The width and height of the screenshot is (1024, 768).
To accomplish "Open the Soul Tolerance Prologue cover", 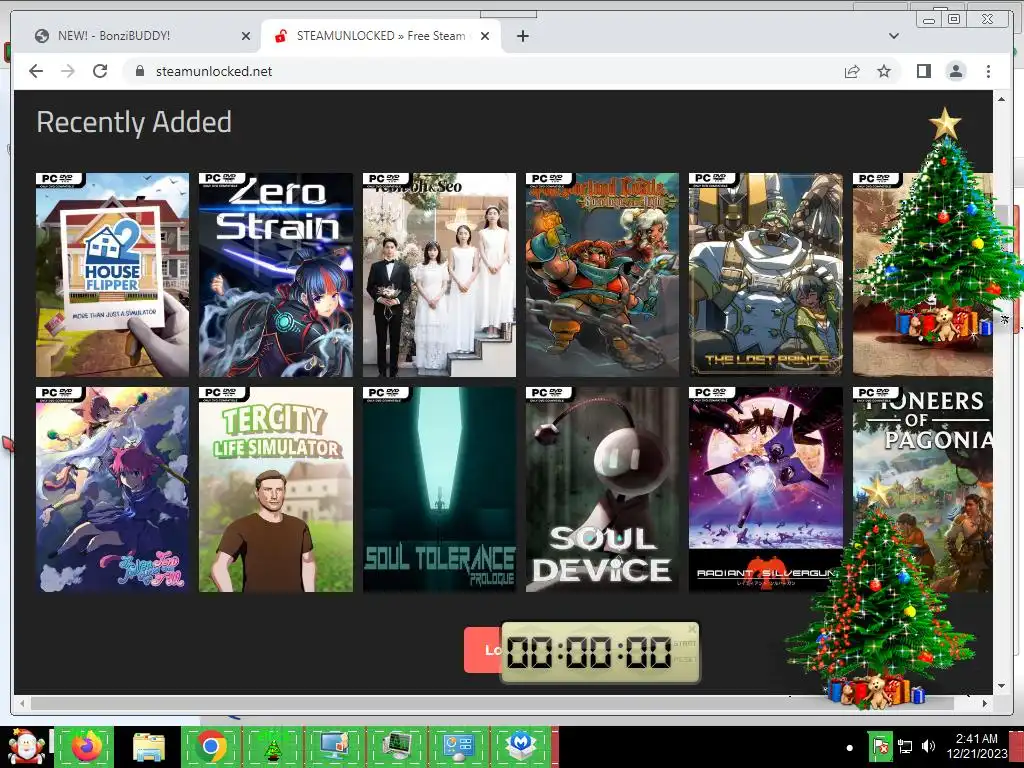I will pyautogui.click(x=439, y=490).
